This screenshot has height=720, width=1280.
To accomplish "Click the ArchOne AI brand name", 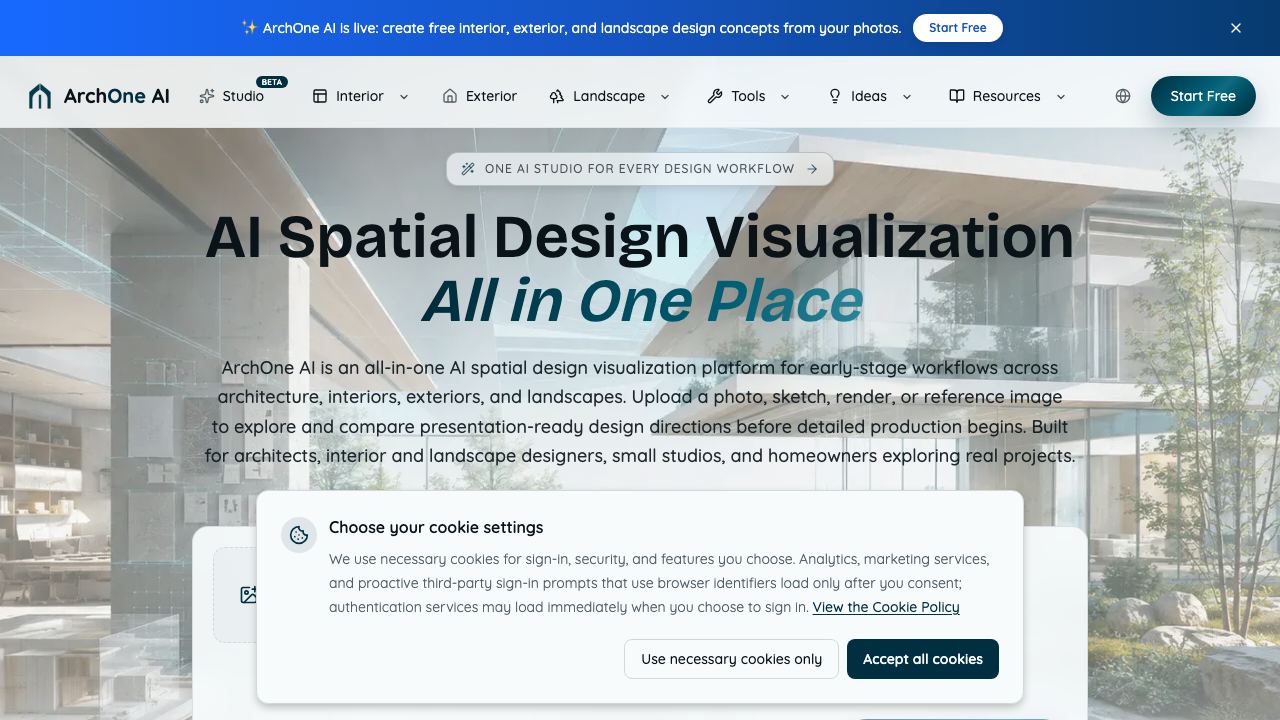I will click(x=117, y=96).
